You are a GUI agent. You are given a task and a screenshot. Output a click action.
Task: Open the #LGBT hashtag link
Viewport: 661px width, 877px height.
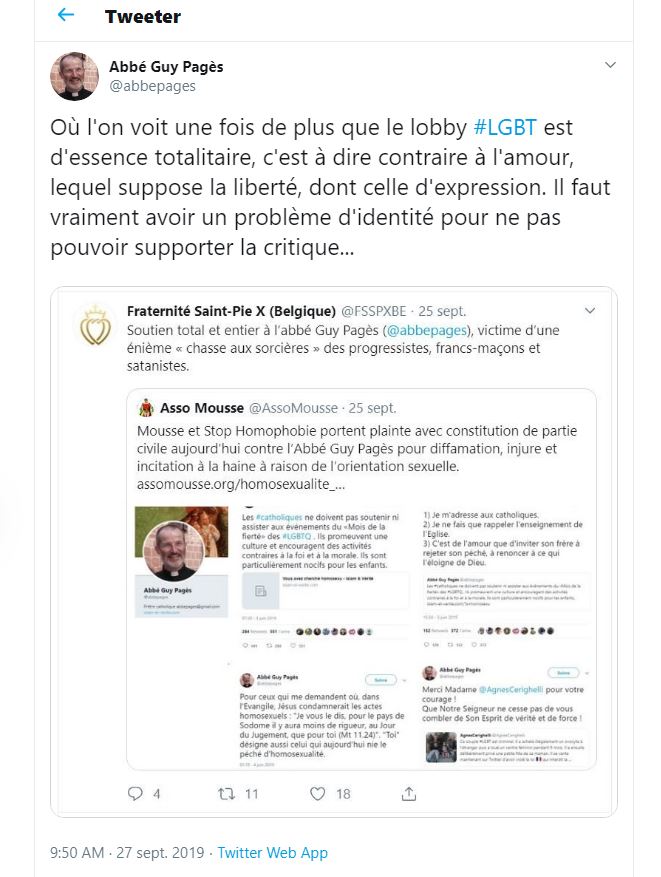pos(505,128)
